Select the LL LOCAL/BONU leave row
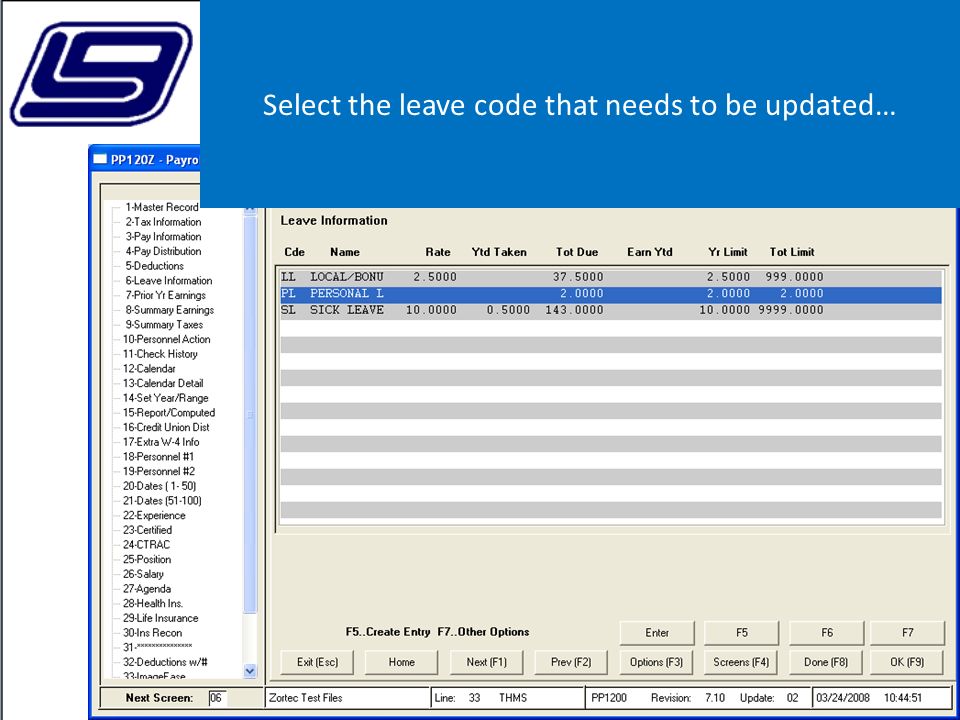The height and width of the screenshot is (720, 960). point(610,277)
